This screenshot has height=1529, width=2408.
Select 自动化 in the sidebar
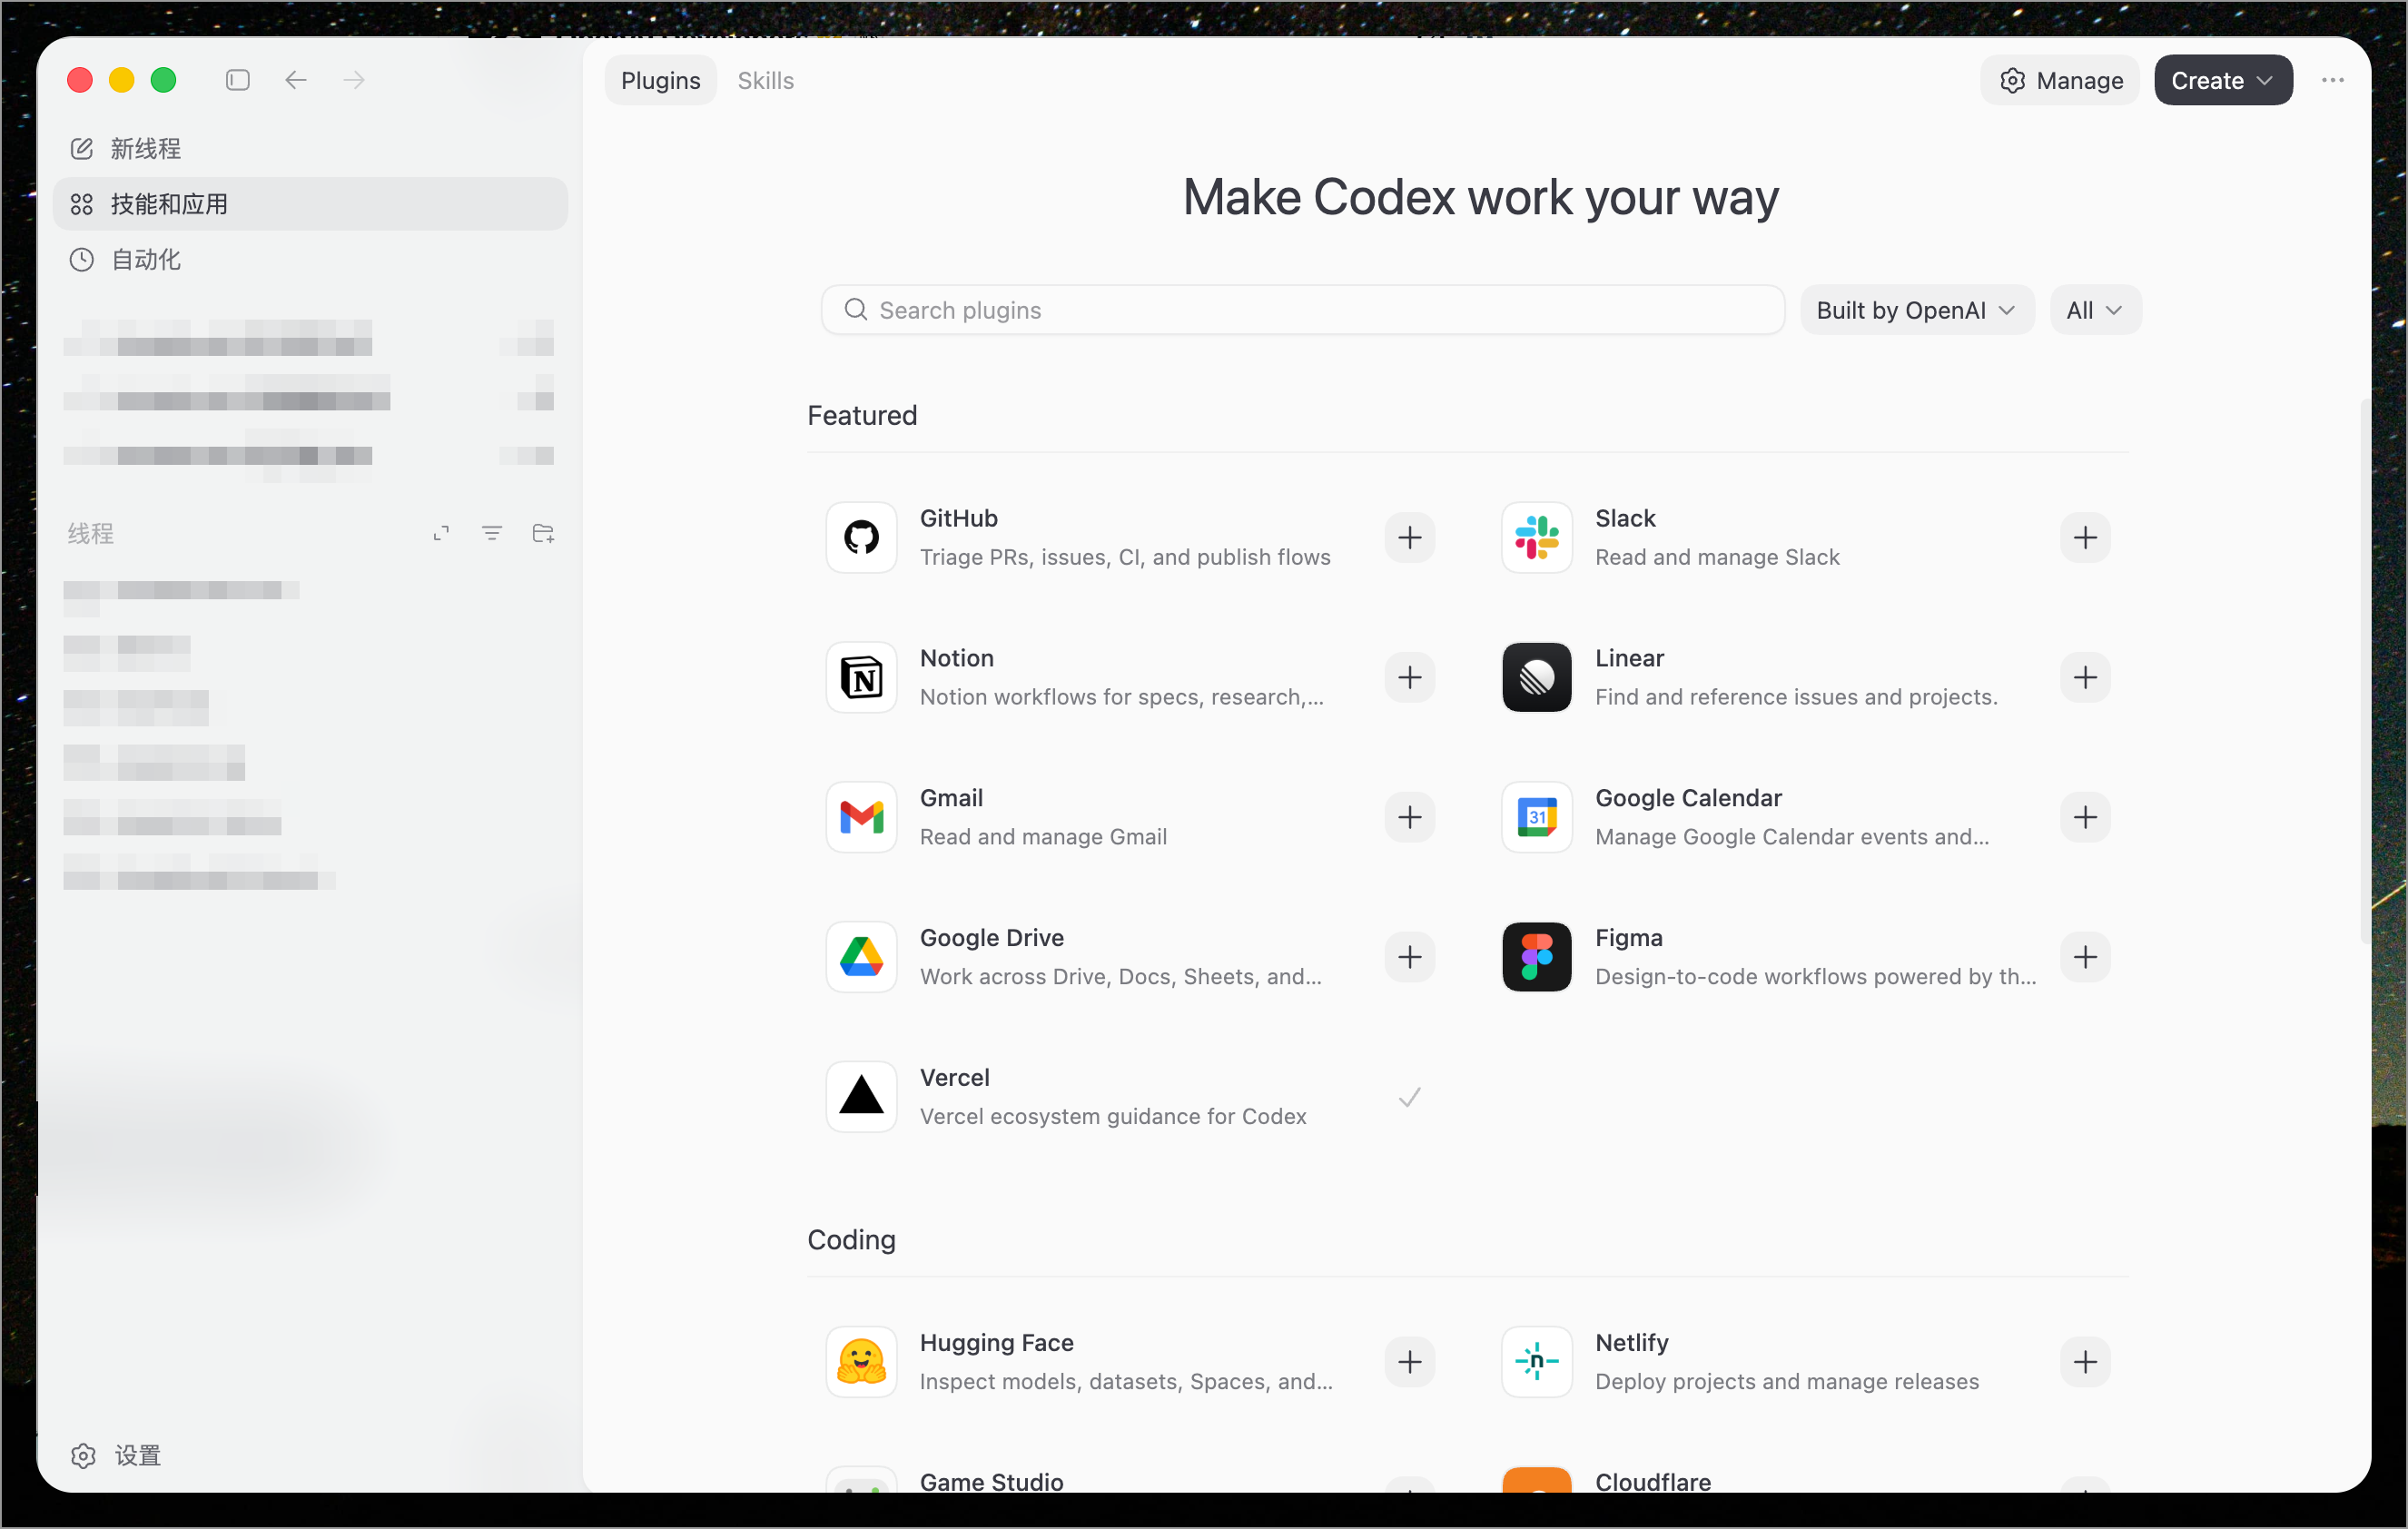[146, 260]
